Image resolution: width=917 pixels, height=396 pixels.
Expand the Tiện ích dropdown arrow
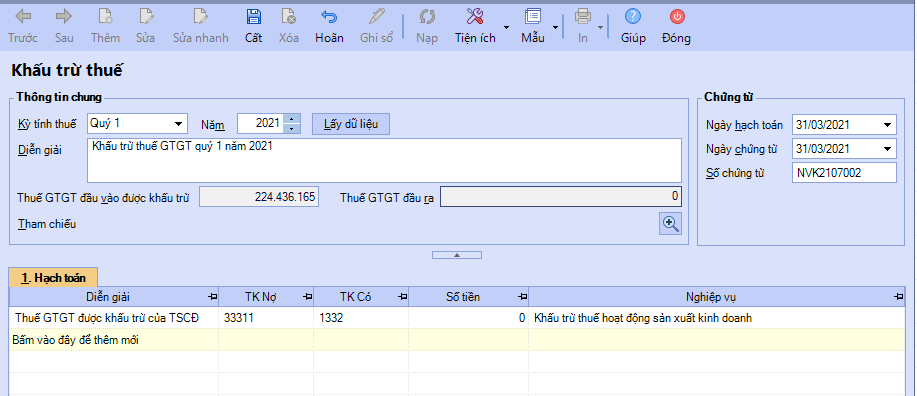coord(506,27)
